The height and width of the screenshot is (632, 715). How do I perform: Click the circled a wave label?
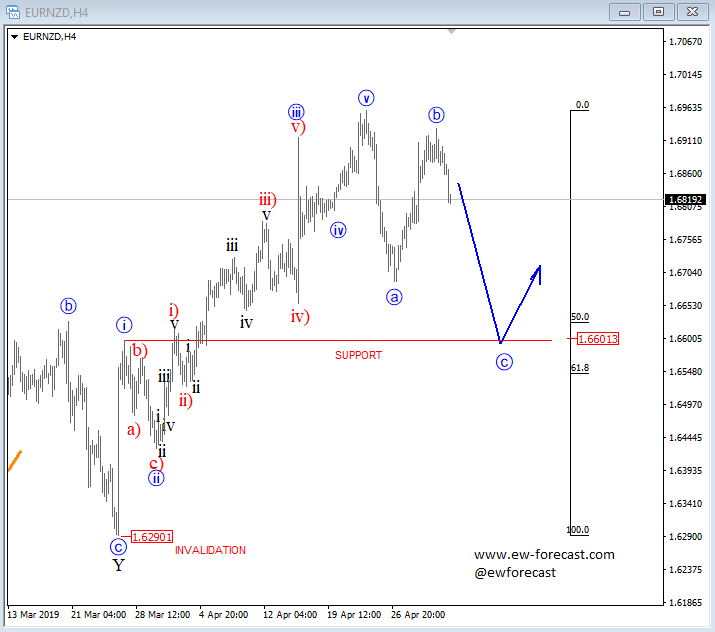[395, 296]
